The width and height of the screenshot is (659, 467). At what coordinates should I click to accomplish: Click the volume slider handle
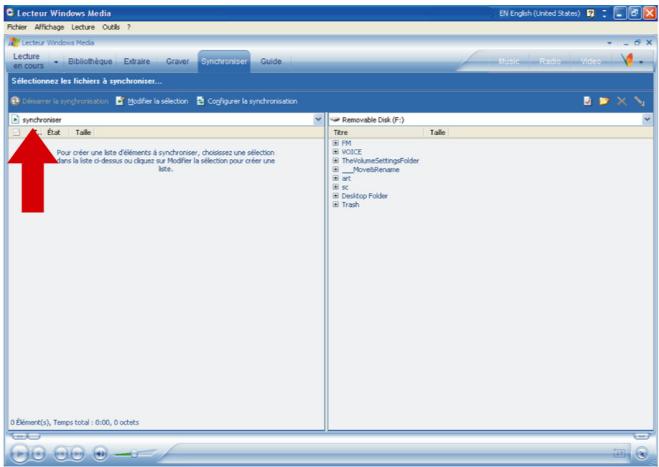134,454
